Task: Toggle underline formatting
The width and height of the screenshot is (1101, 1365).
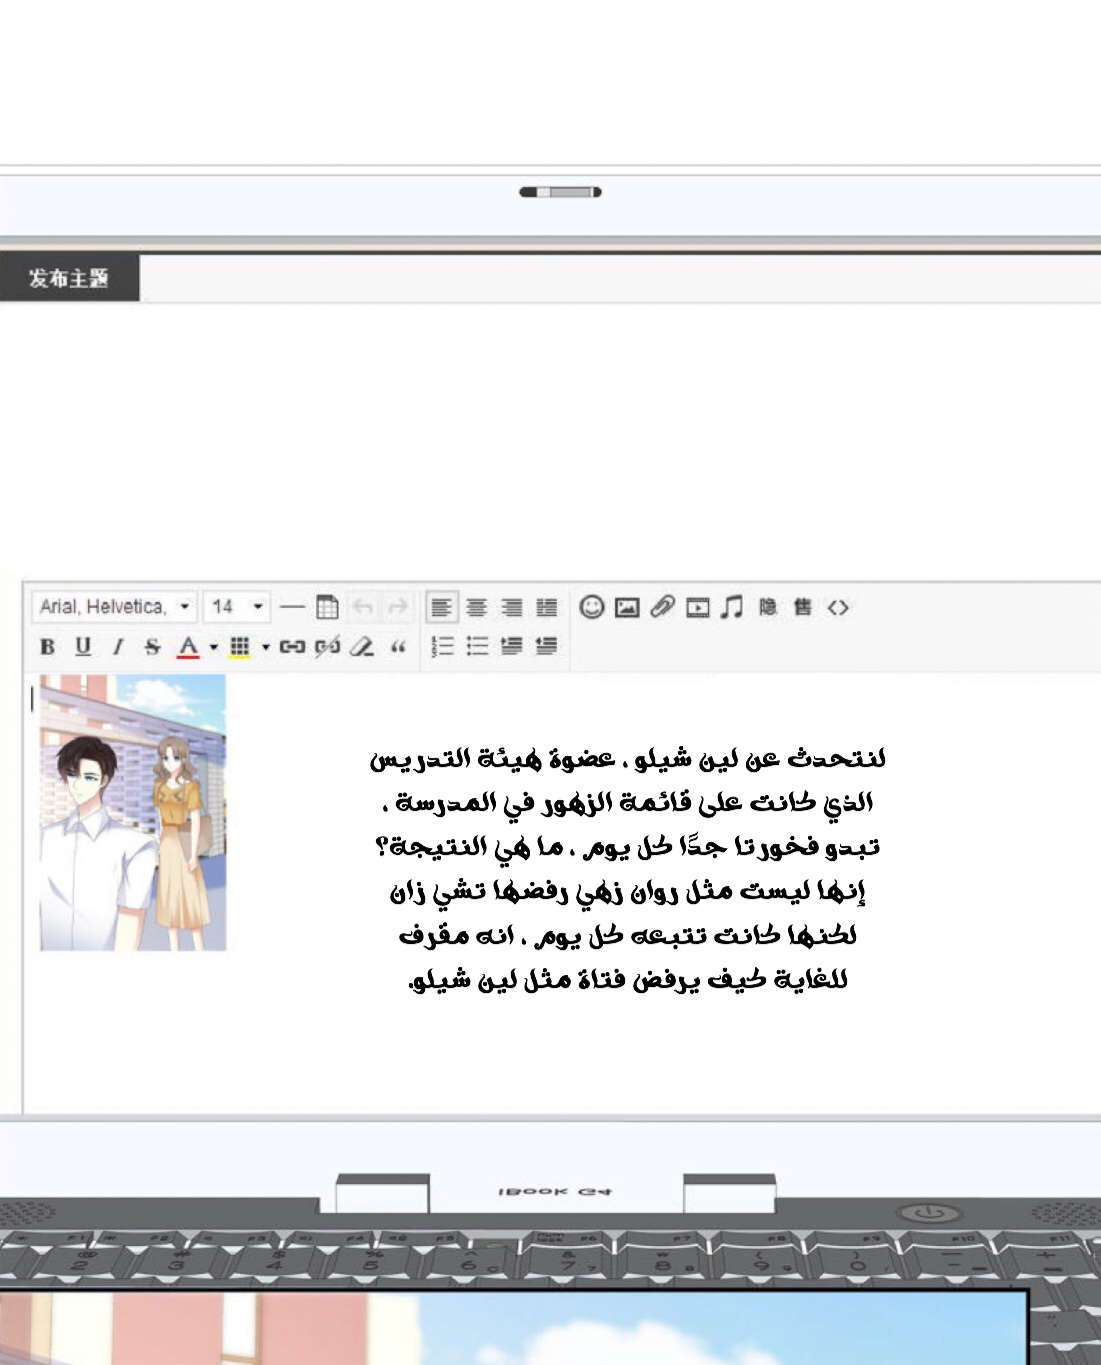Action: 83,647
